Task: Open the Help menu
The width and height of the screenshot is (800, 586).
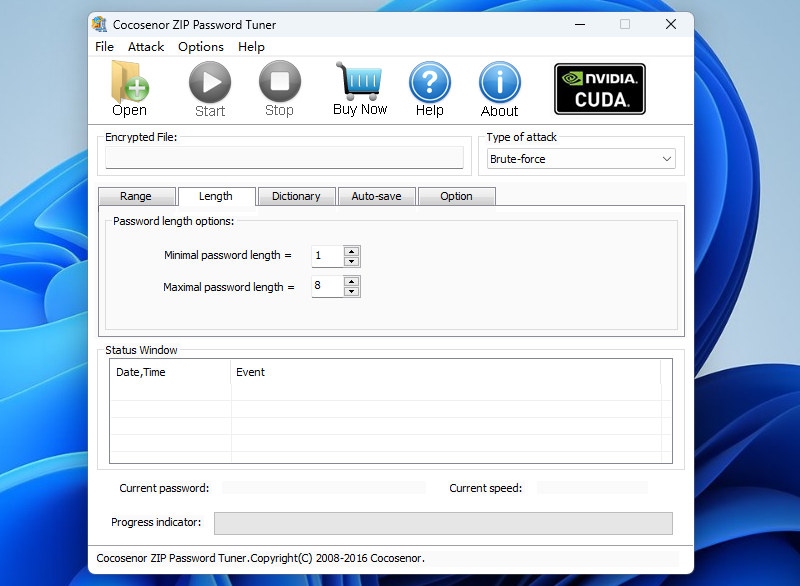Action: [x=251, y=47]
